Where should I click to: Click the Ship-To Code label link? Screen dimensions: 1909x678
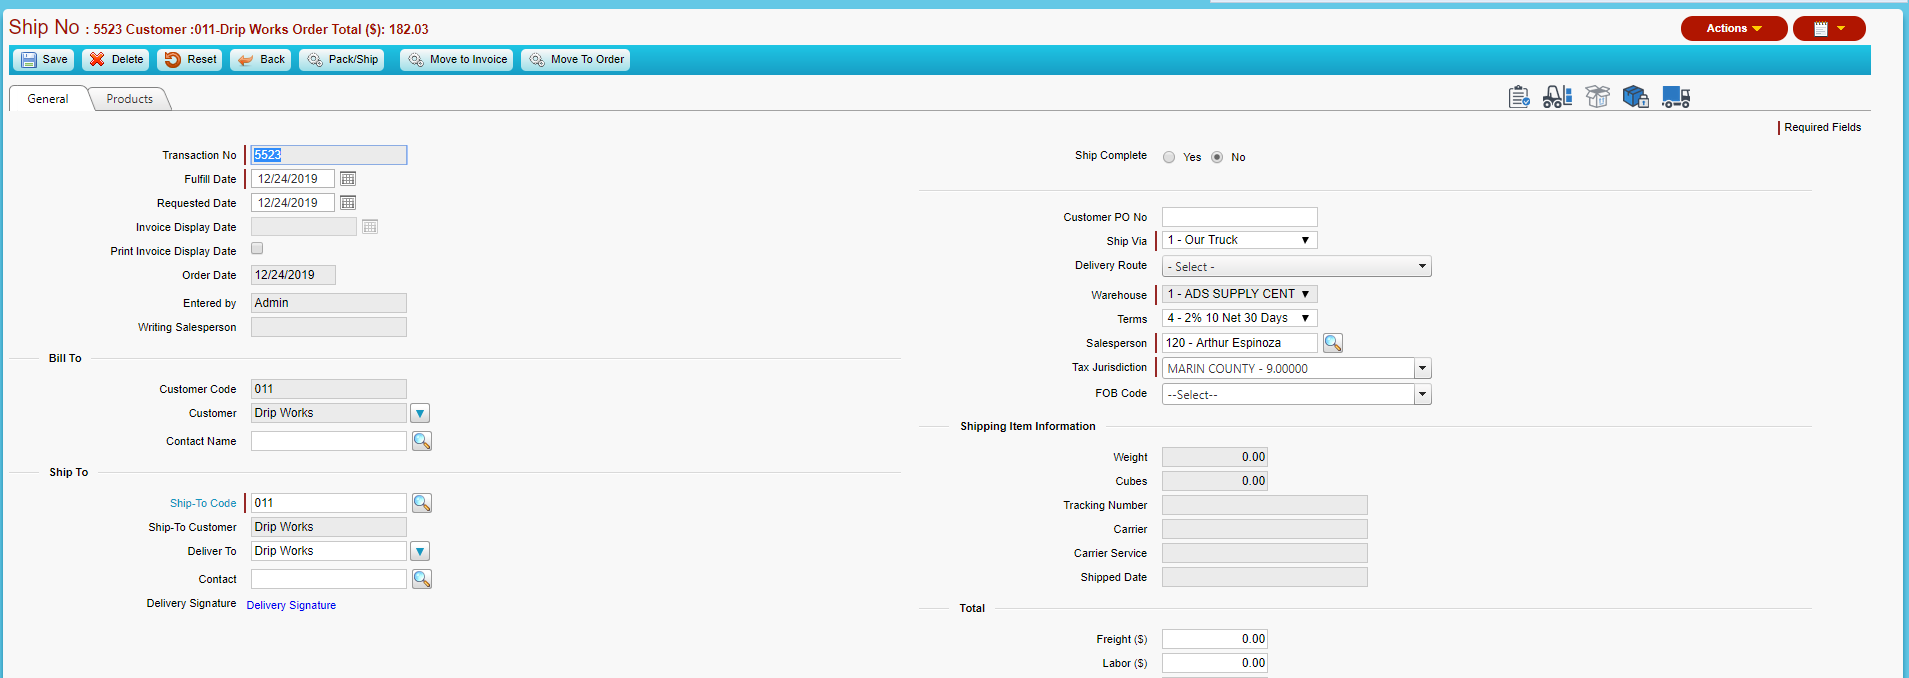(x=203, y=503)
